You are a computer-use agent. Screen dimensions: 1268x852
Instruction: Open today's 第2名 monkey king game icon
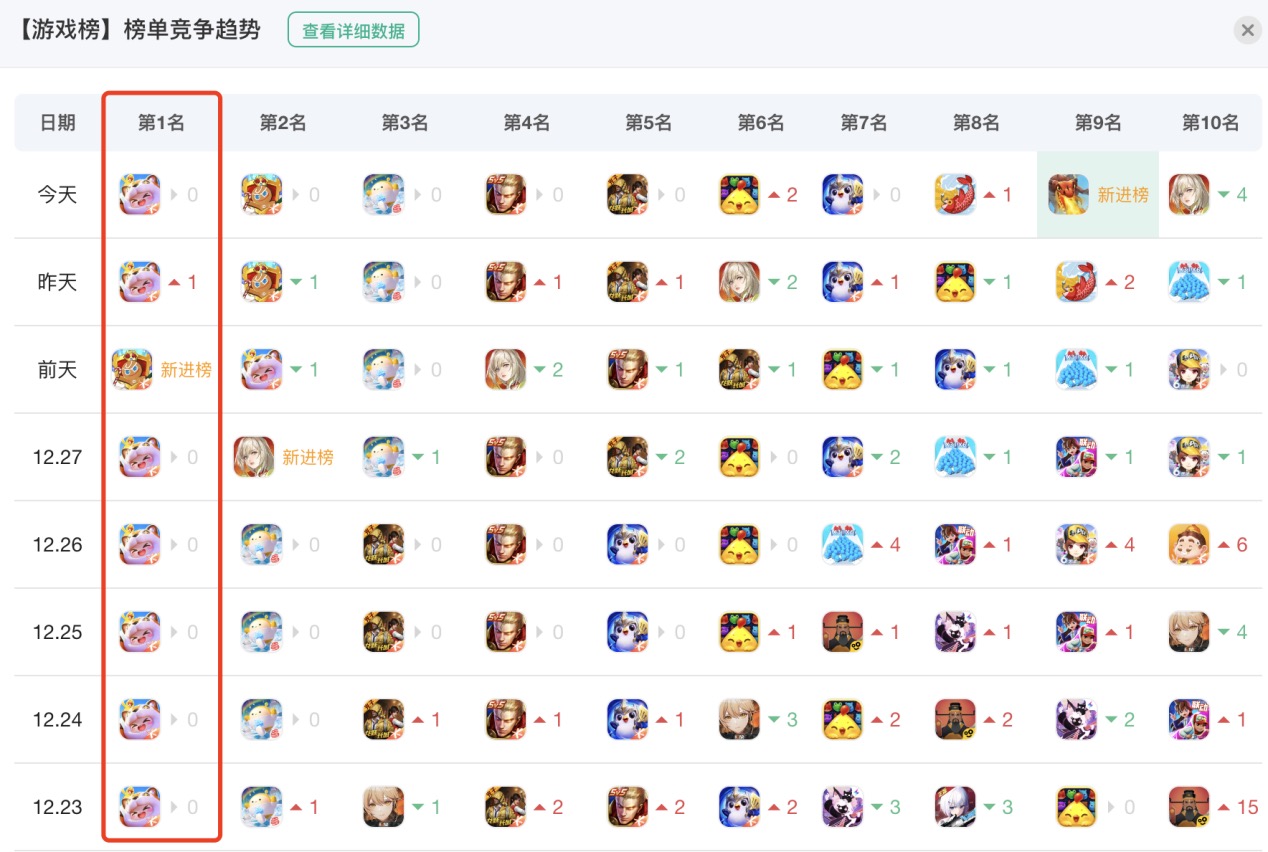262,194
